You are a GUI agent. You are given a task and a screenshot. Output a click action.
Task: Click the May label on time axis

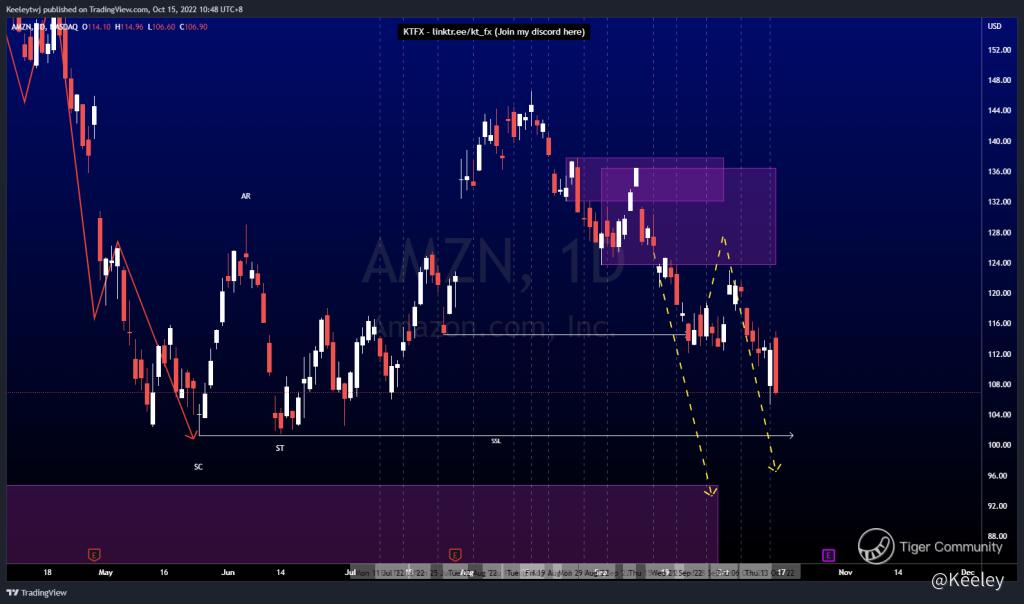pos(106,572)
